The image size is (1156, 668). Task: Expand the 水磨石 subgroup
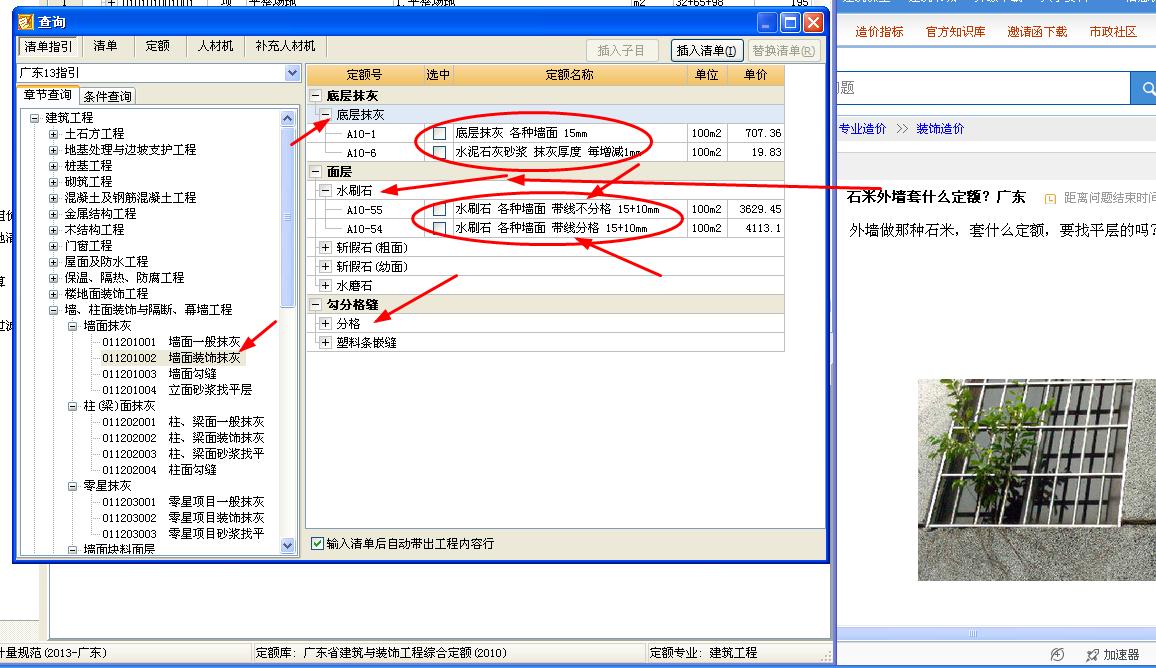[x=325, y=285]
